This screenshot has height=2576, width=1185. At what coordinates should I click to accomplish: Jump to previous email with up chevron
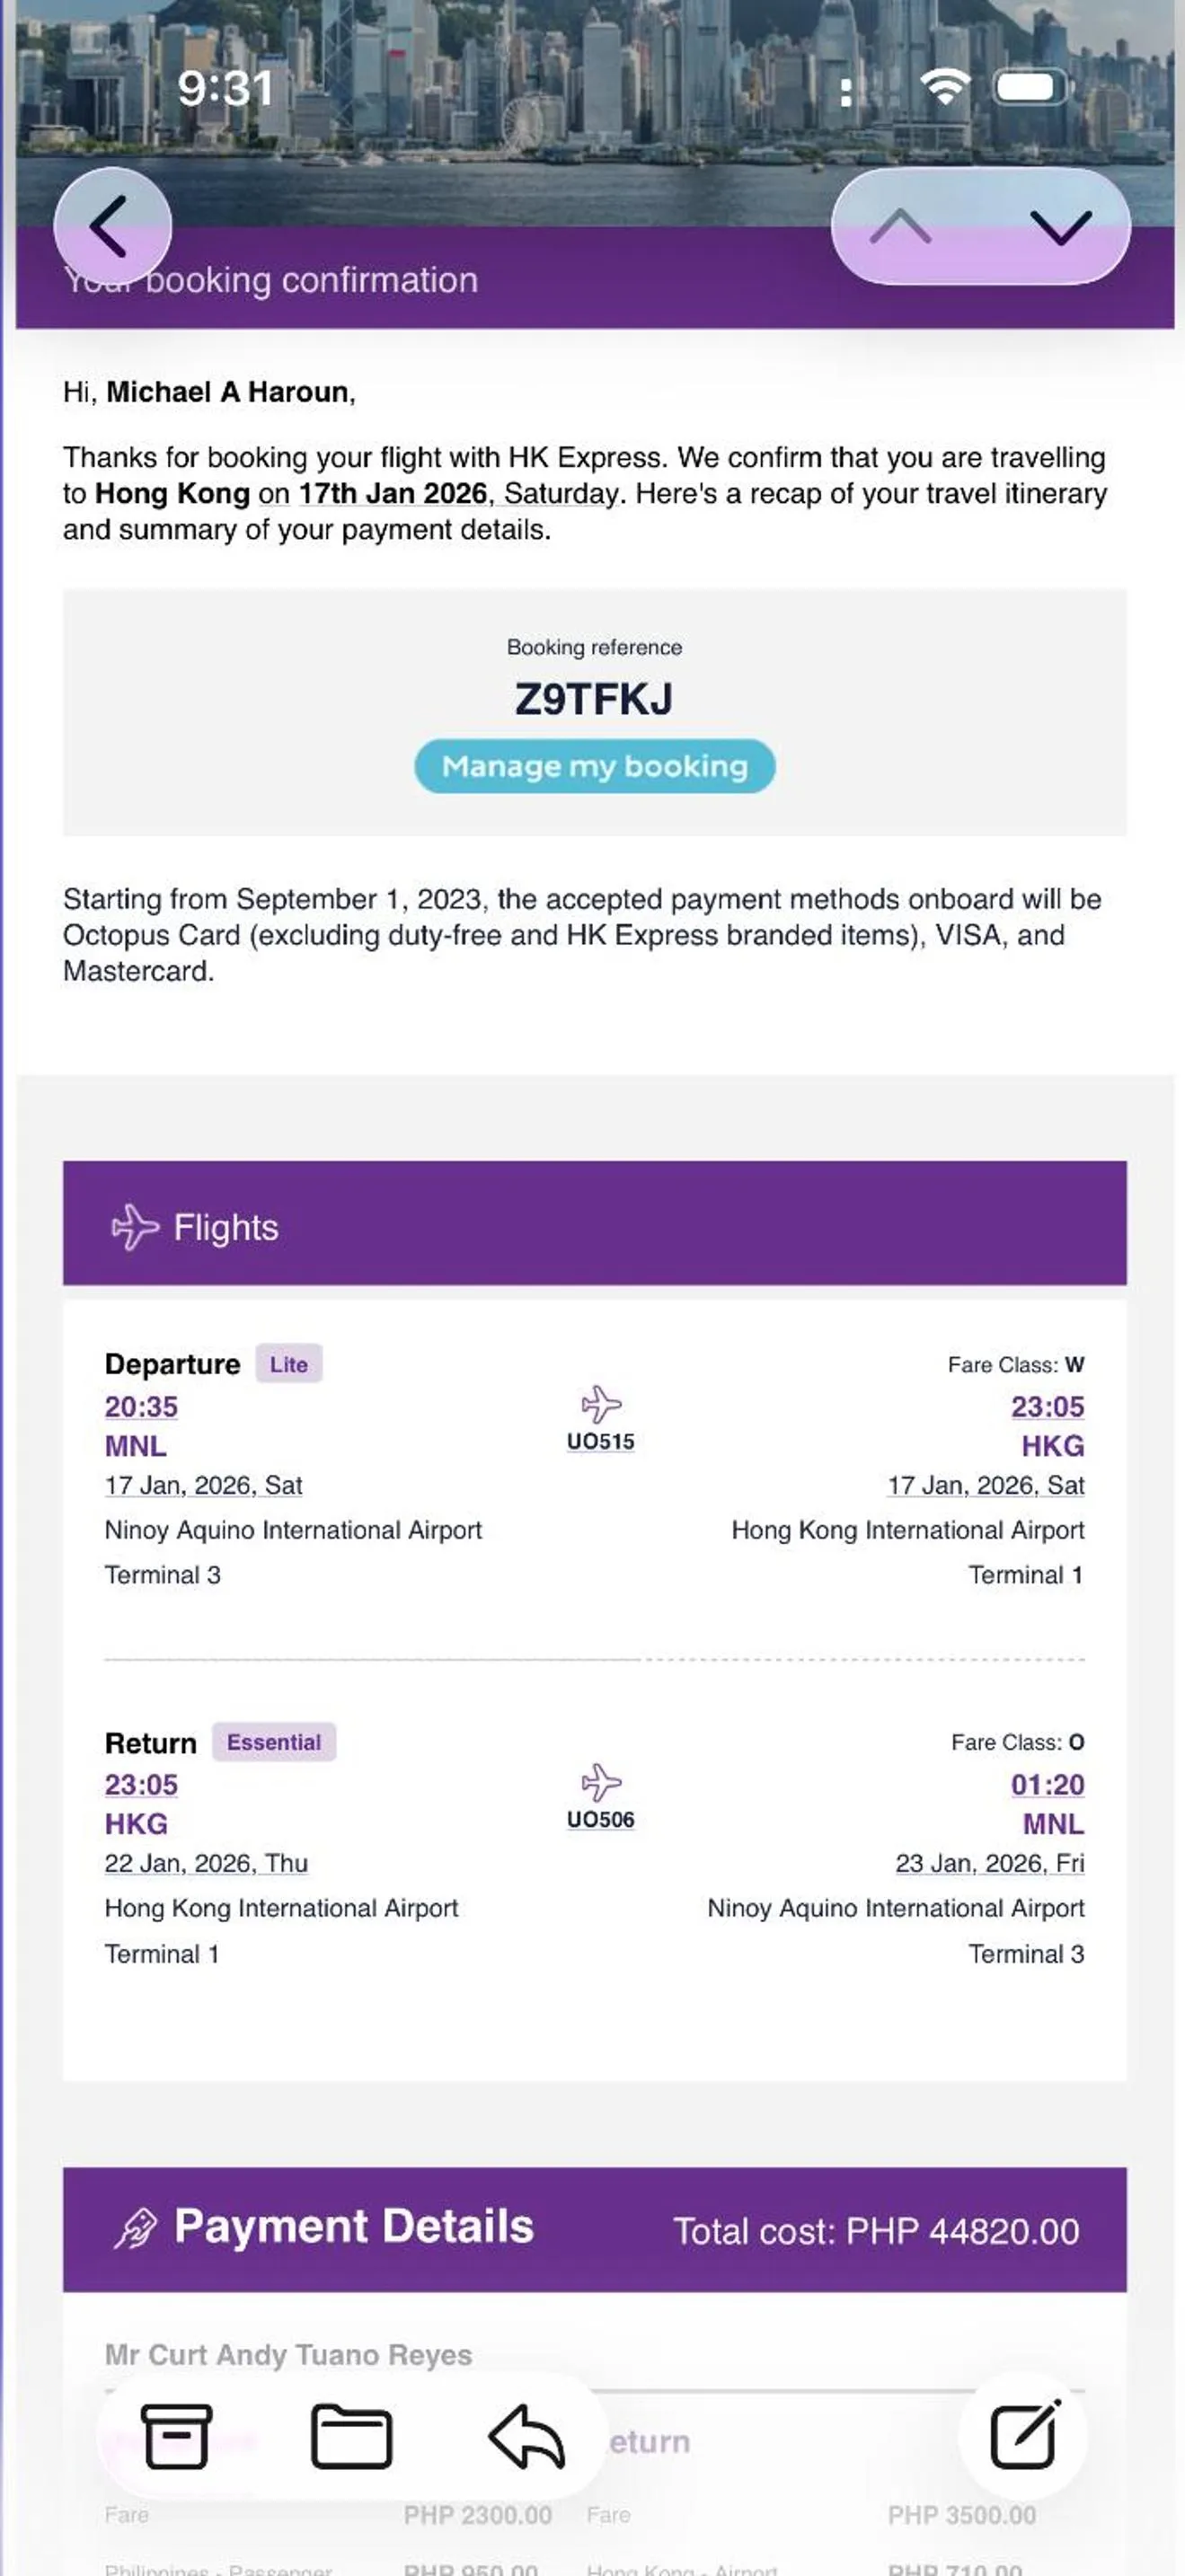[x=900, y=227]
